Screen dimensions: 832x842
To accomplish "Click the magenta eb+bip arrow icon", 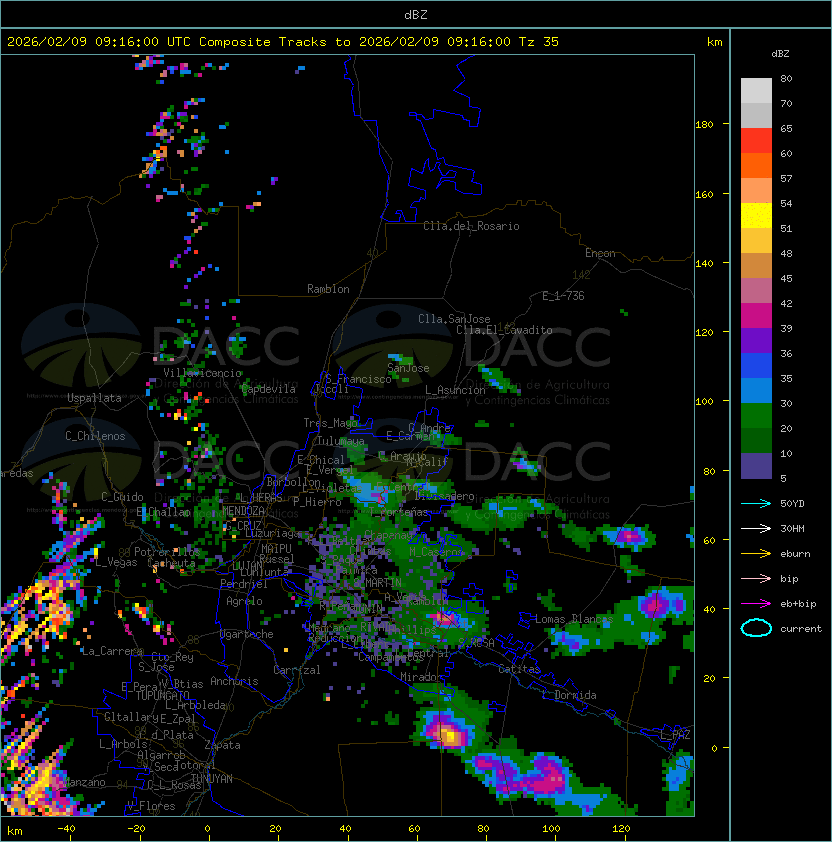I will 756,603.
